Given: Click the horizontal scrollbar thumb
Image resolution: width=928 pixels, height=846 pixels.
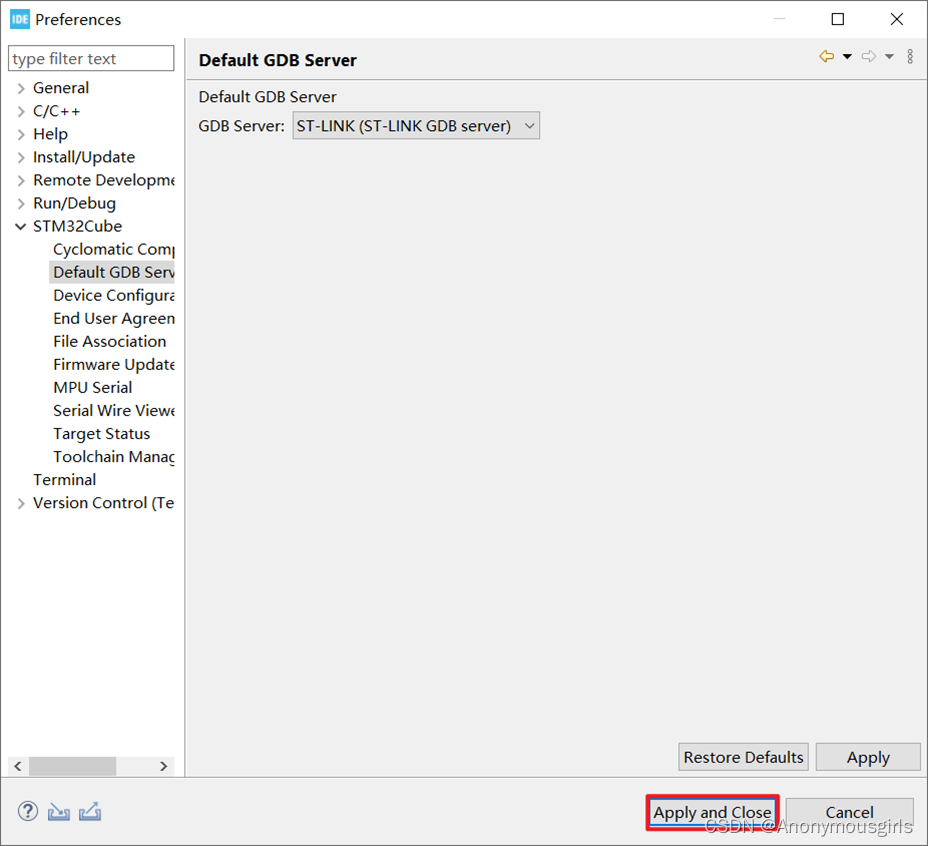Looking at the screenshot, I should [x=72, y=766].
